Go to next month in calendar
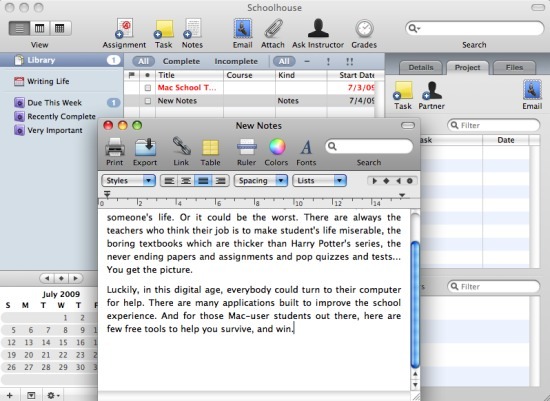Screen dimensions: 550x401 (x=75, y=279)
